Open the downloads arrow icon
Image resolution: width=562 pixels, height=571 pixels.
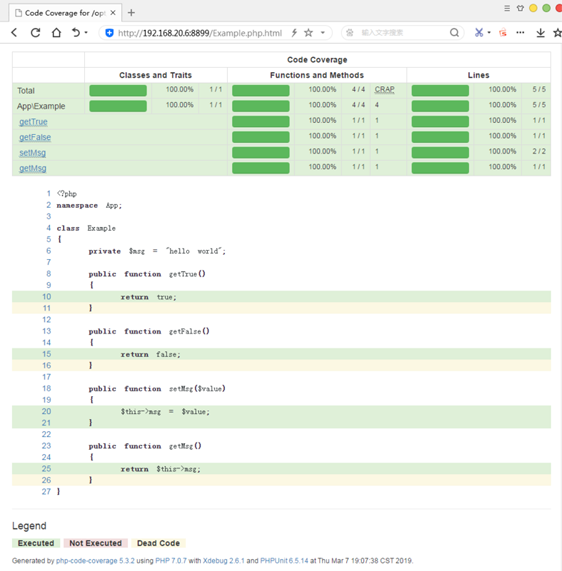pos(541,33)
